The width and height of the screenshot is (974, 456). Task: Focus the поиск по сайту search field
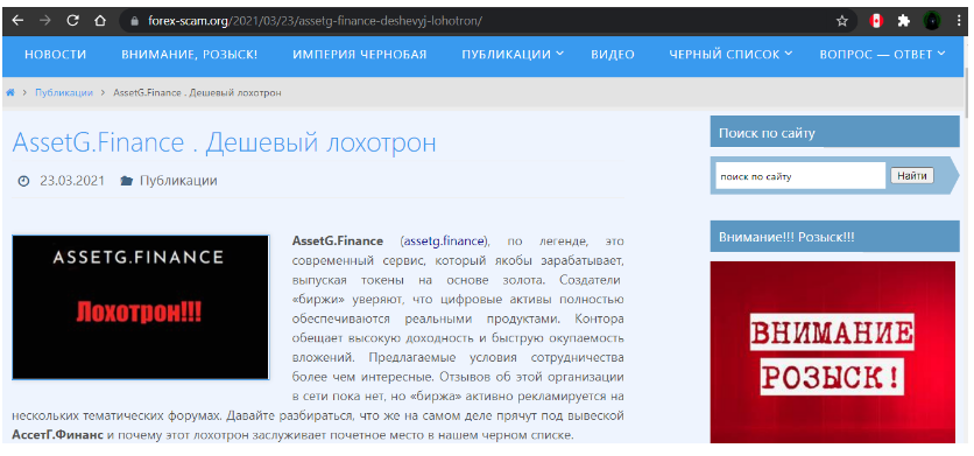[x=800, y=176]
